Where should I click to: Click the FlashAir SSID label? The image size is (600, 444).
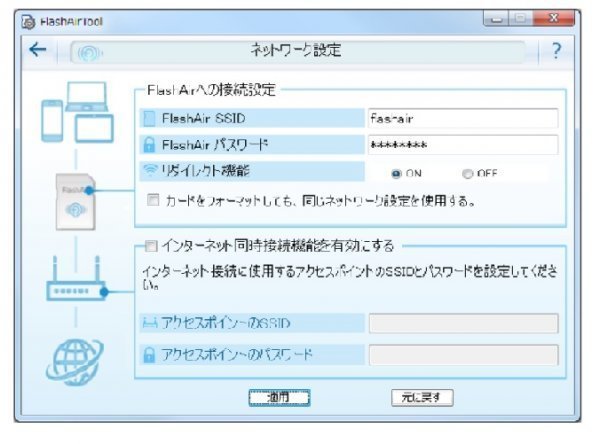pos(204,118)
